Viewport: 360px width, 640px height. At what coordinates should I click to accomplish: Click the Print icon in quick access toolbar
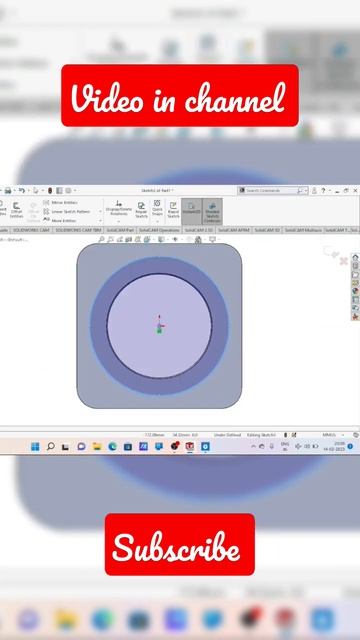point(8,190)
